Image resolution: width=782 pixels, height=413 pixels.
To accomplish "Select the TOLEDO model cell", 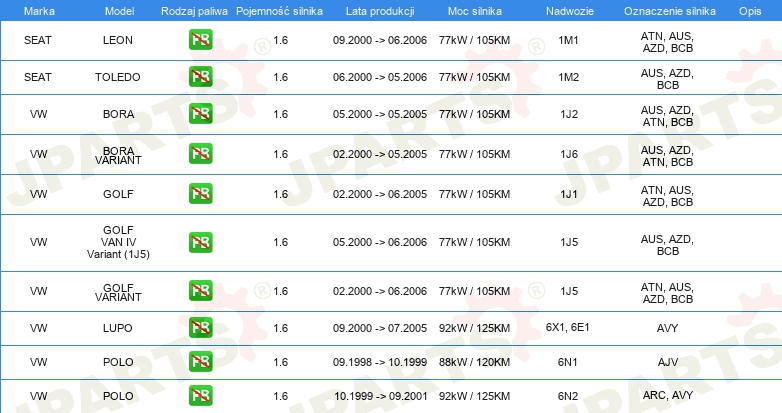I will click(118, 77).
